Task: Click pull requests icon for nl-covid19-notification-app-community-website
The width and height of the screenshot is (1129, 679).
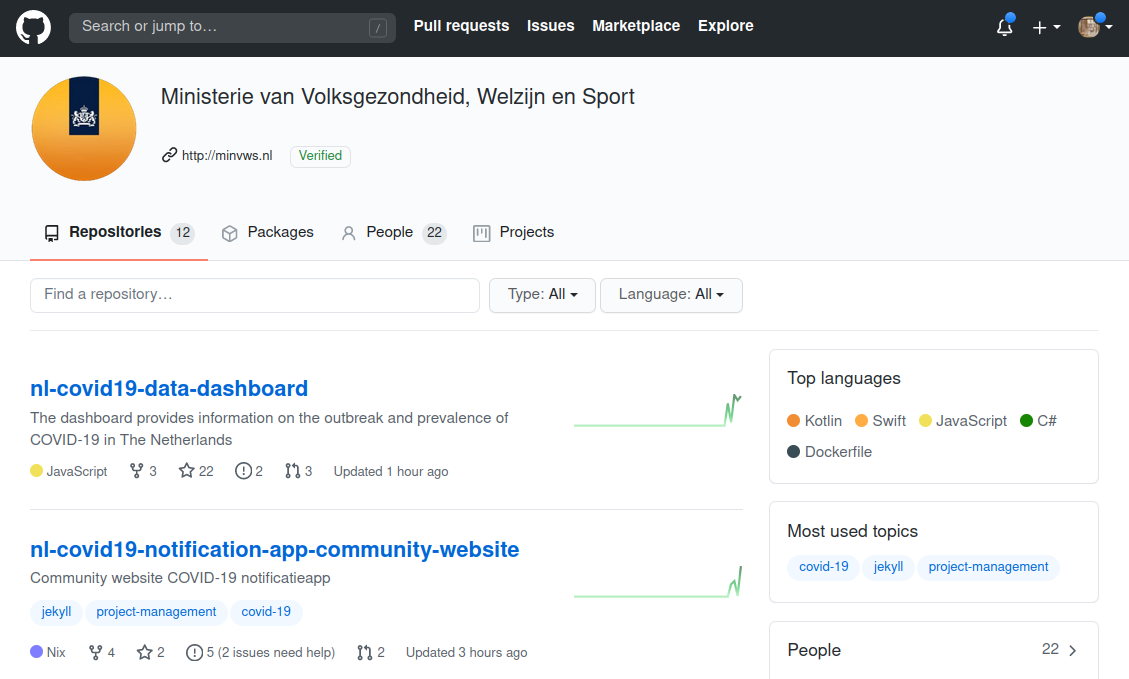Action: [365, 652]
